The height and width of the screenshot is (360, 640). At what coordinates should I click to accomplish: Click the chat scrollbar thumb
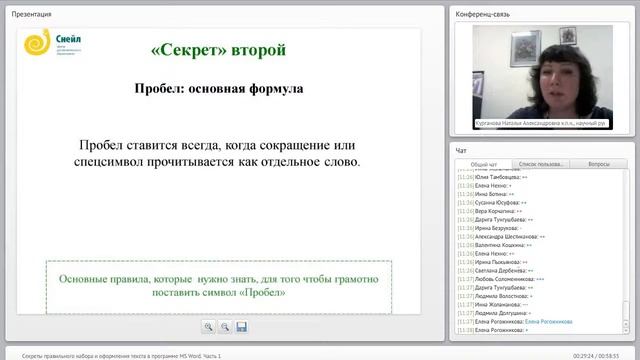tap(626, 310)
